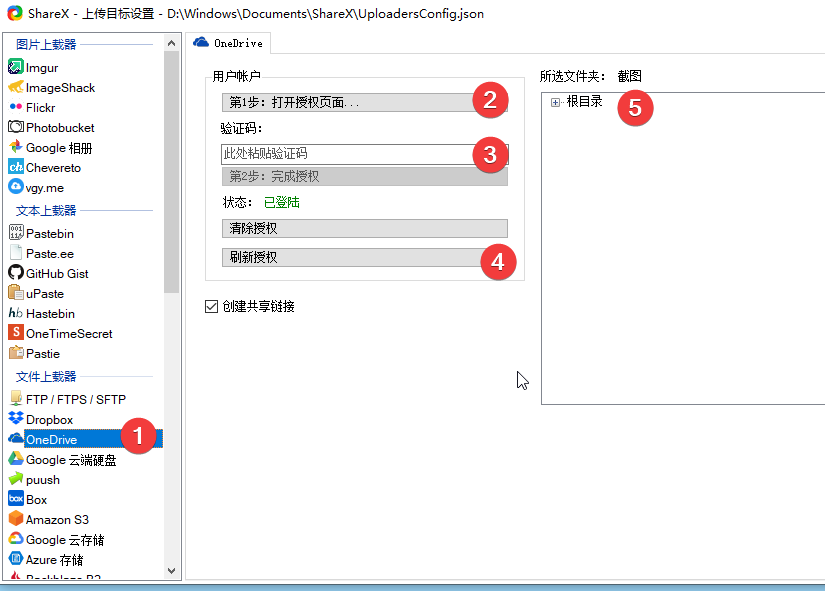Select Imgur in the uploader list
Screen dimensions: 825x591
coord(42,68)
